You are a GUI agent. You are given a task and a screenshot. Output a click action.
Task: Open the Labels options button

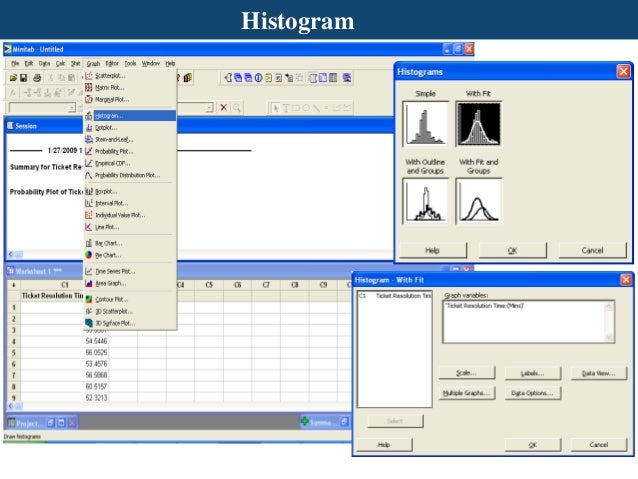(x=530, y=373)
